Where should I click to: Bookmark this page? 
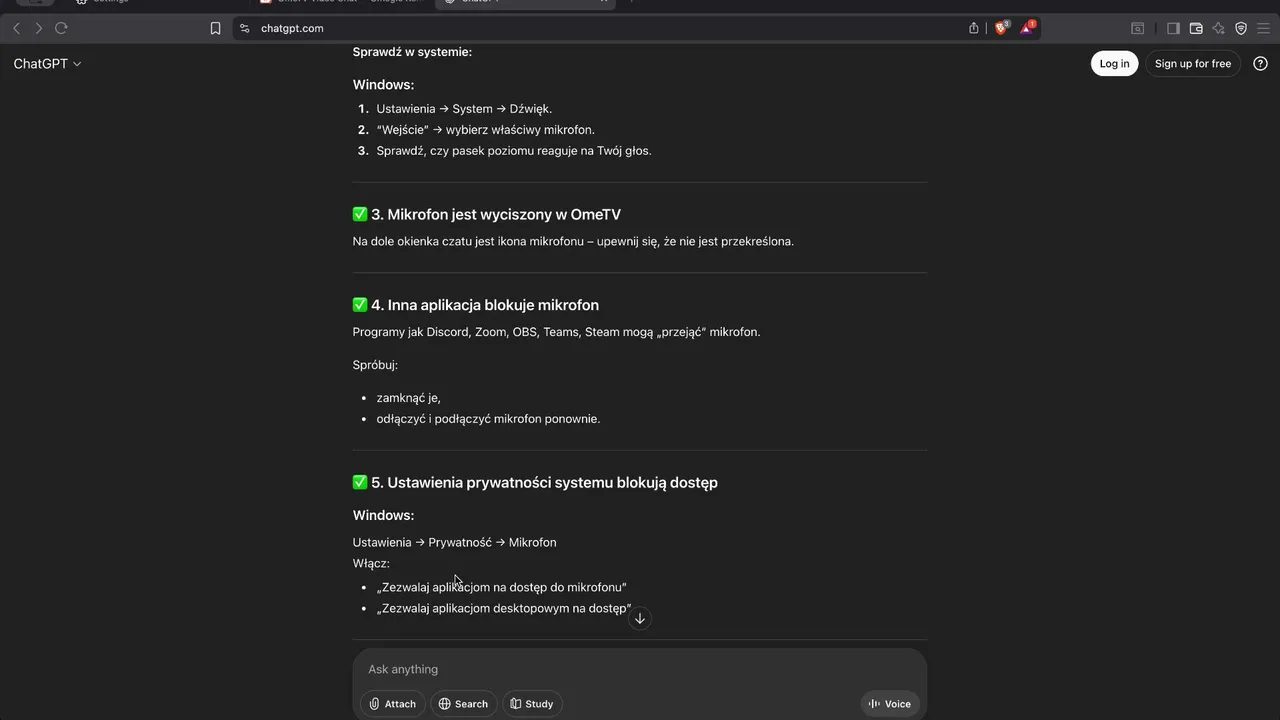coord(215,28)
